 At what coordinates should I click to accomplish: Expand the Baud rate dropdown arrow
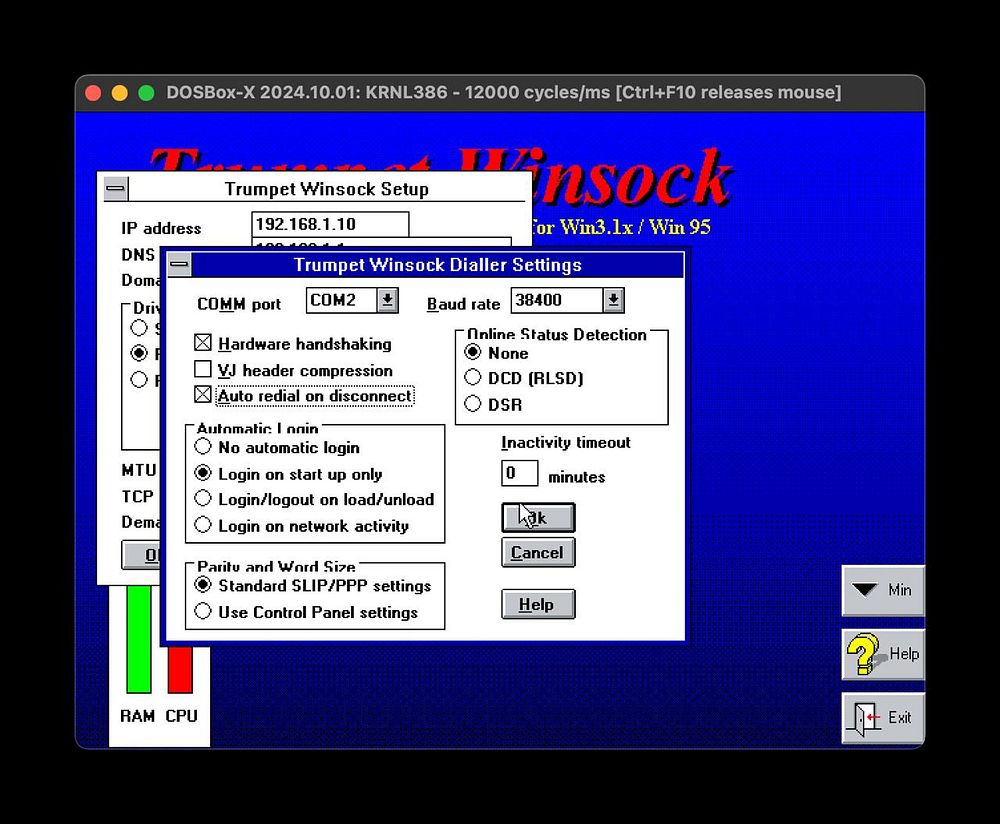(613, 300)
